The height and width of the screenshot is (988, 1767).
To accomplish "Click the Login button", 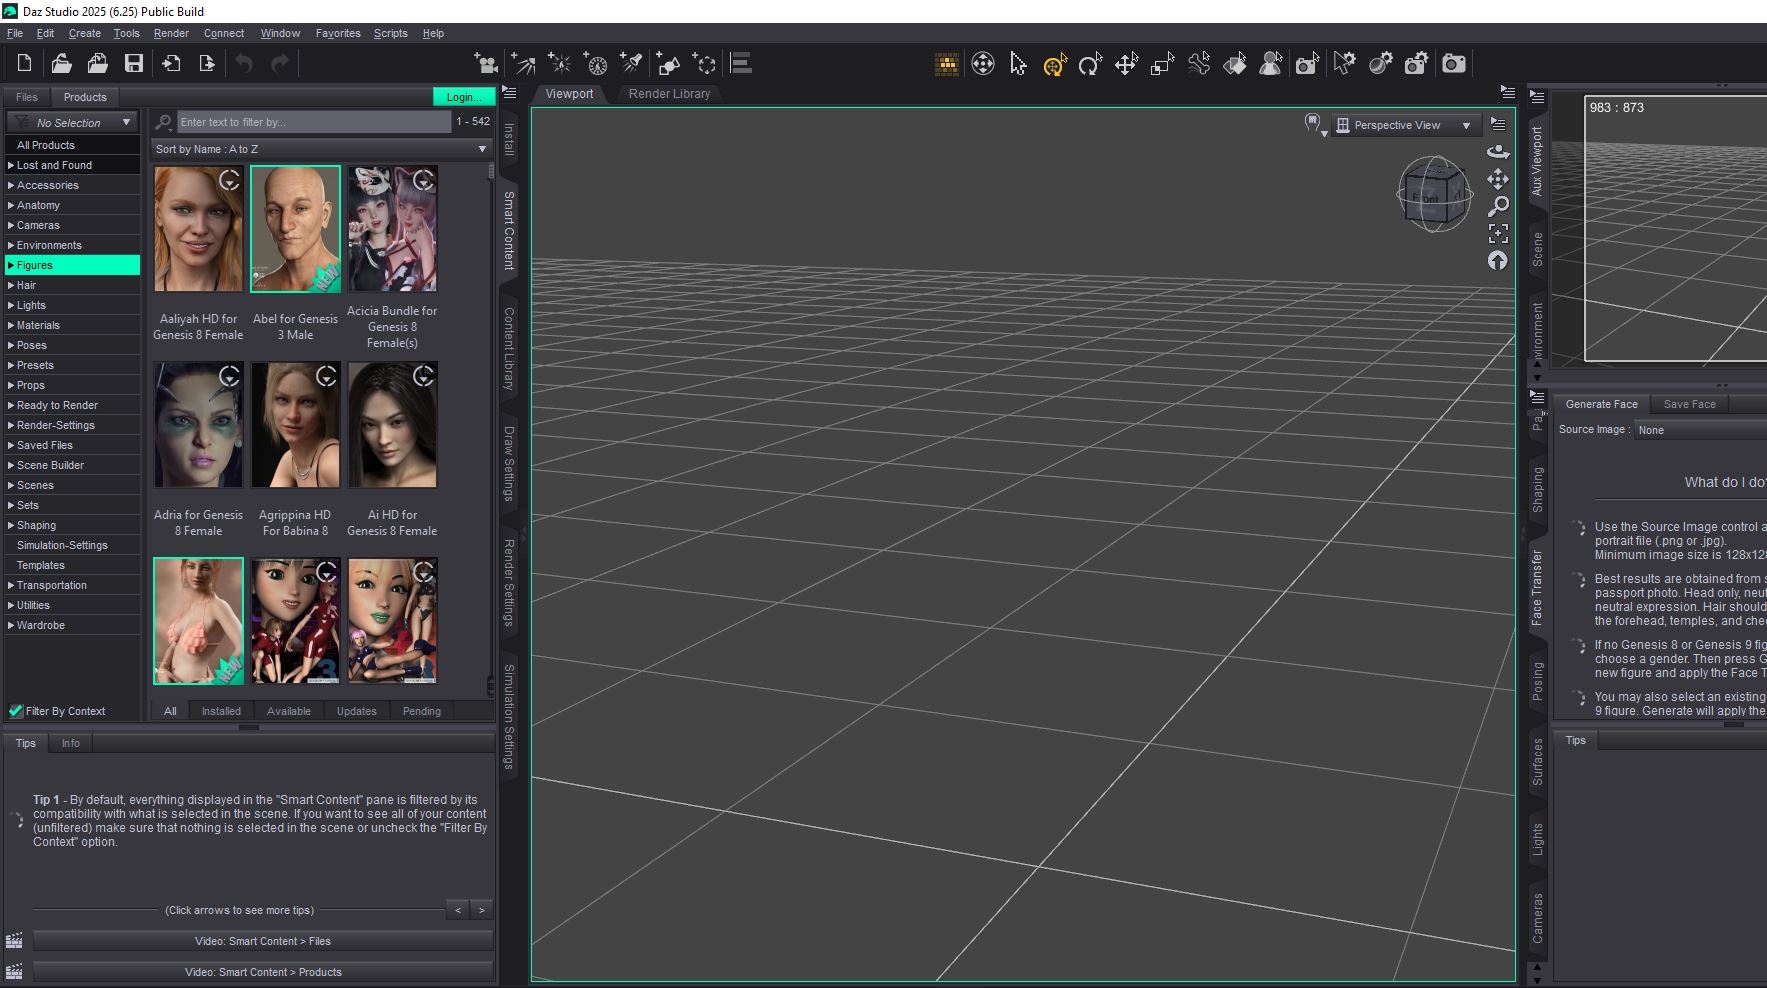I will click(x=463, y=97).
